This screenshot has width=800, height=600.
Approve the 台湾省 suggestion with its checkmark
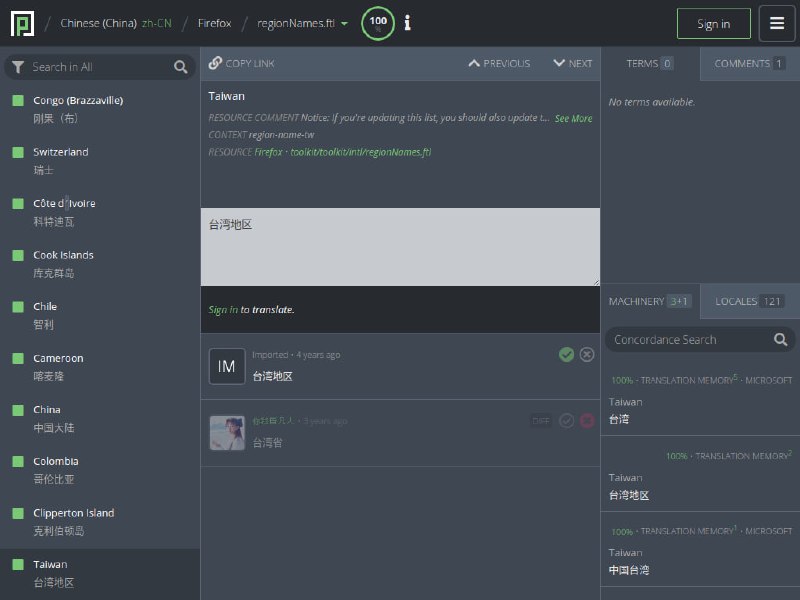[566, 420]
